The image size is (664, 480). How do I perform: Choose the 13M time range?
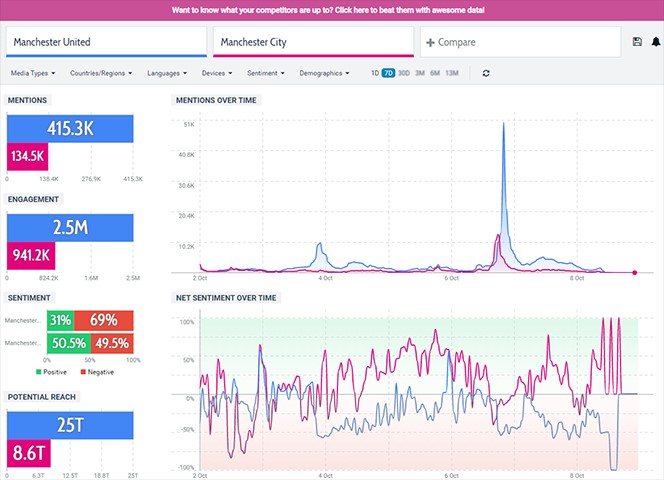[x=452, y=73]
